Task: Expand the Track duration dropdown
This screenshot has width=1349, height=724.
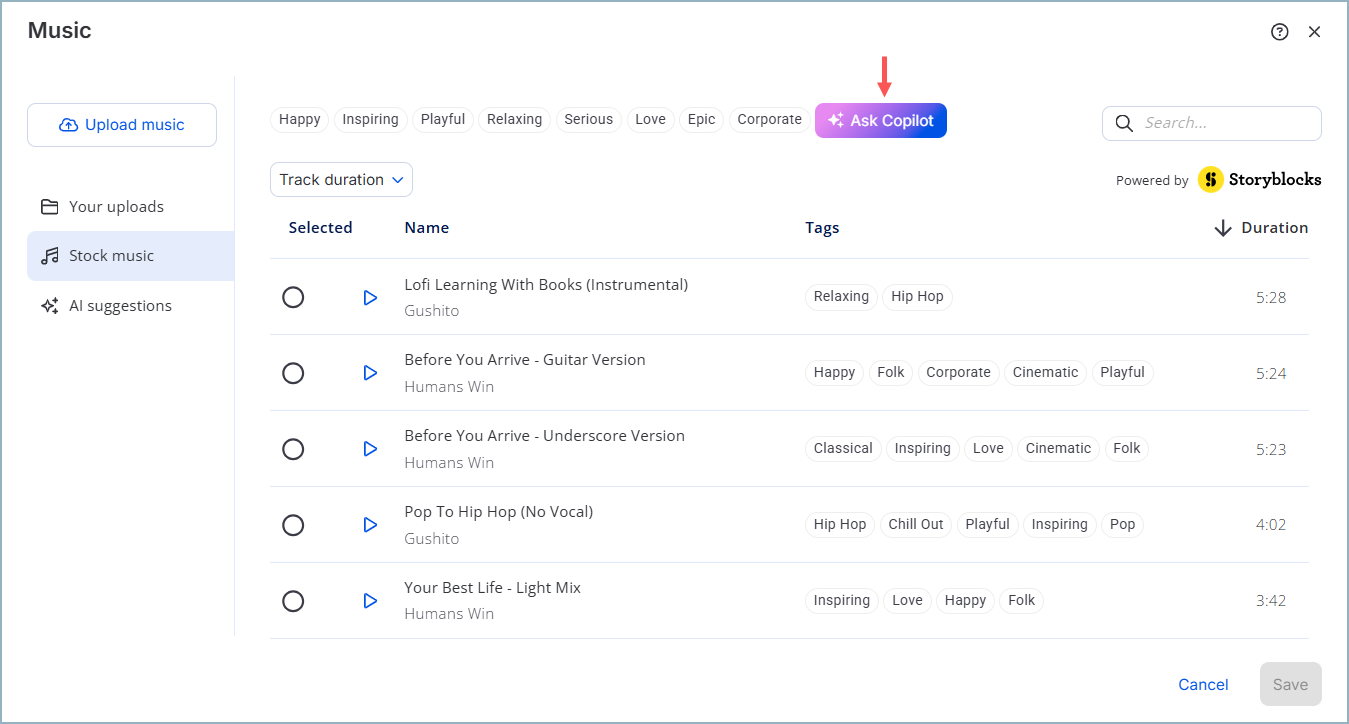Action: (x=341, y=180)
